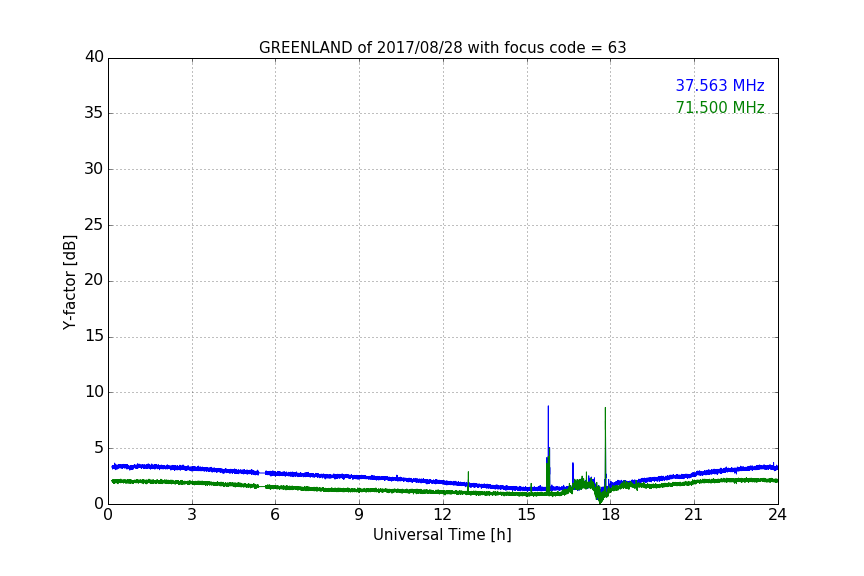The width and height of the screenshot is (864, 576).
Task: Click the x-axis tick label '12'
Action: point(443,515)
